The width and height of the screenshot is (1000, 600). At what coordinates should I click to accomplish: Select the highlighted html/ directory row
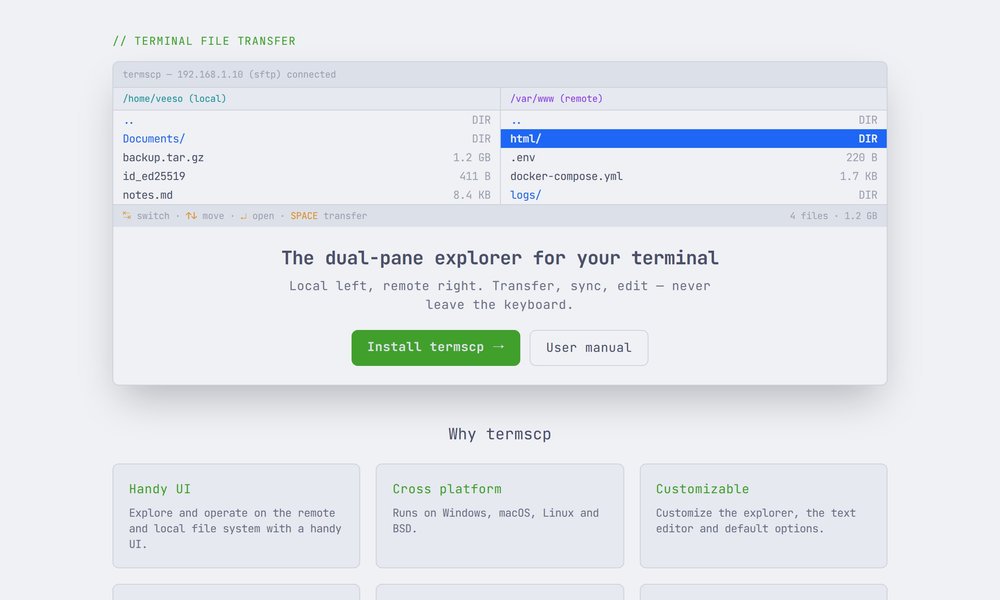[x=694, y=138]
